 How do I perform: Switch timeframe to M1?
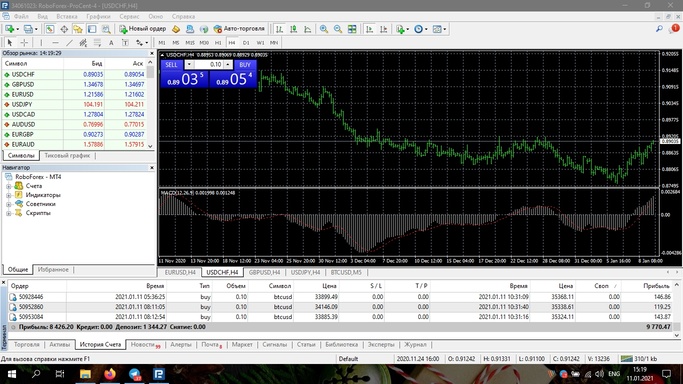[162, 43]
